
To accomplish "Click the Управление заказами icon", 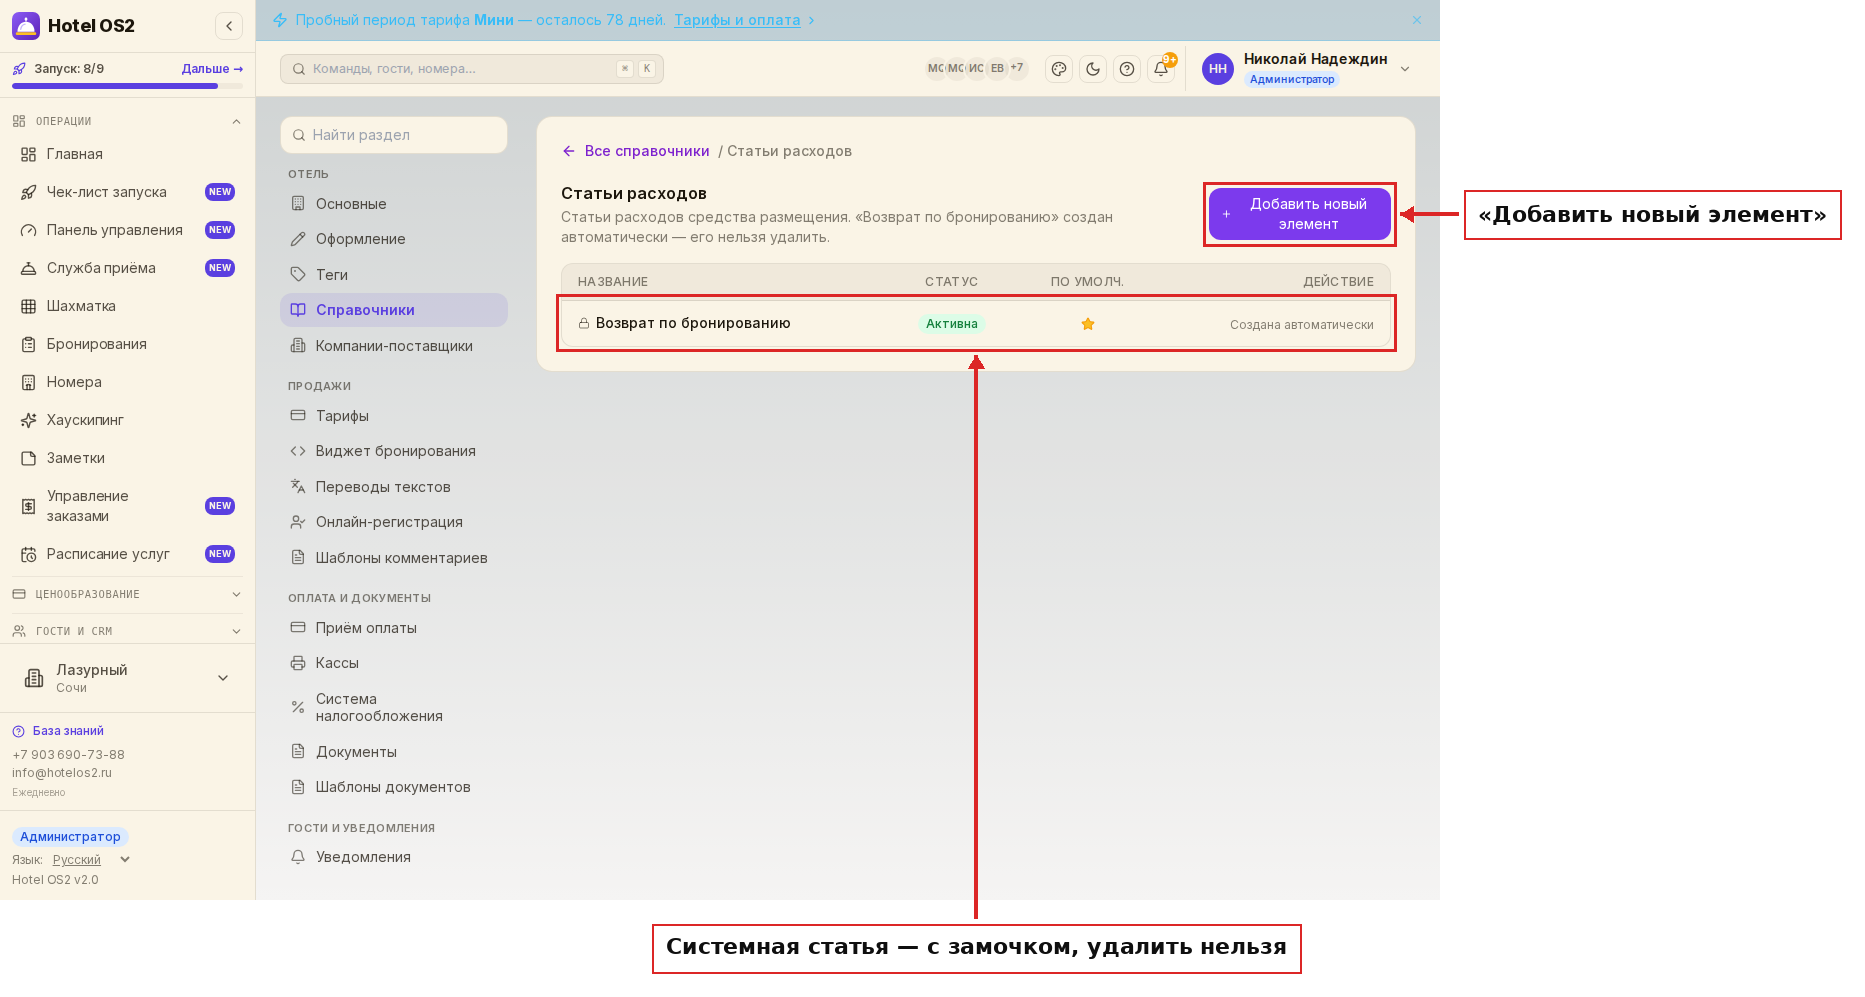I will coord(28,506).
